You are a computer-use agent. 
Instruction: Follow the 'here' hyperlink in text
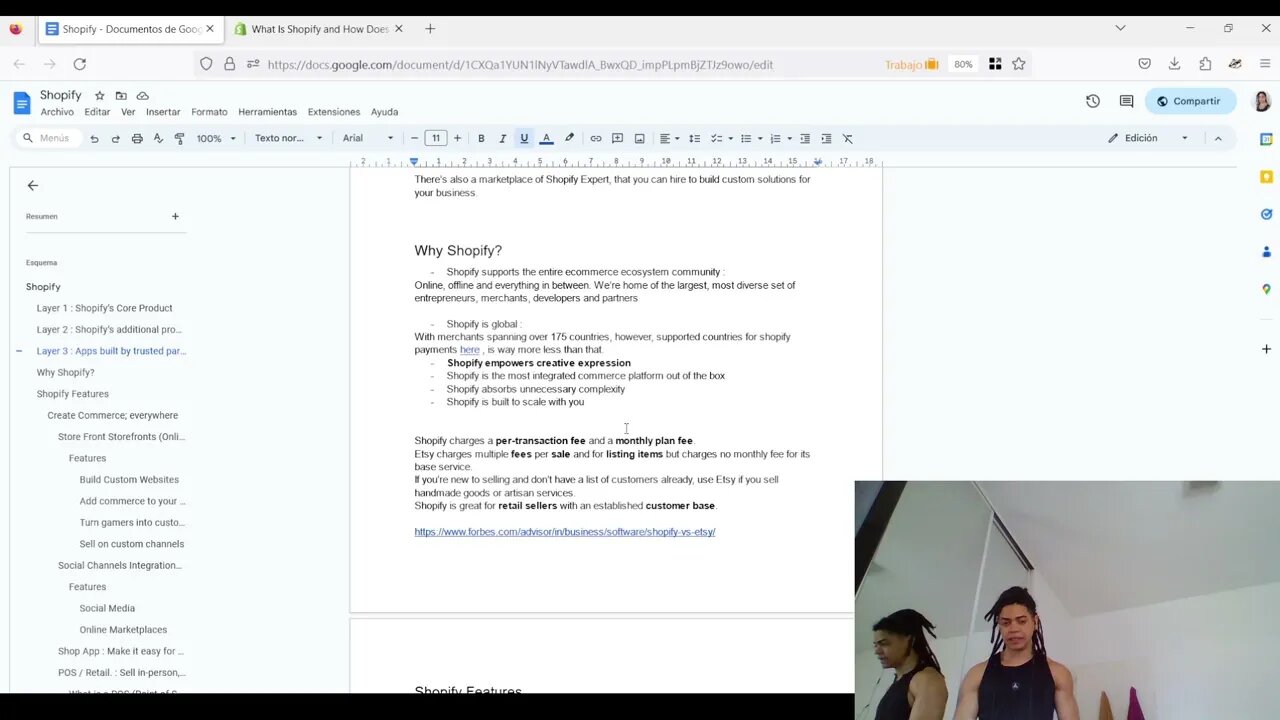[x=469, y=350]
